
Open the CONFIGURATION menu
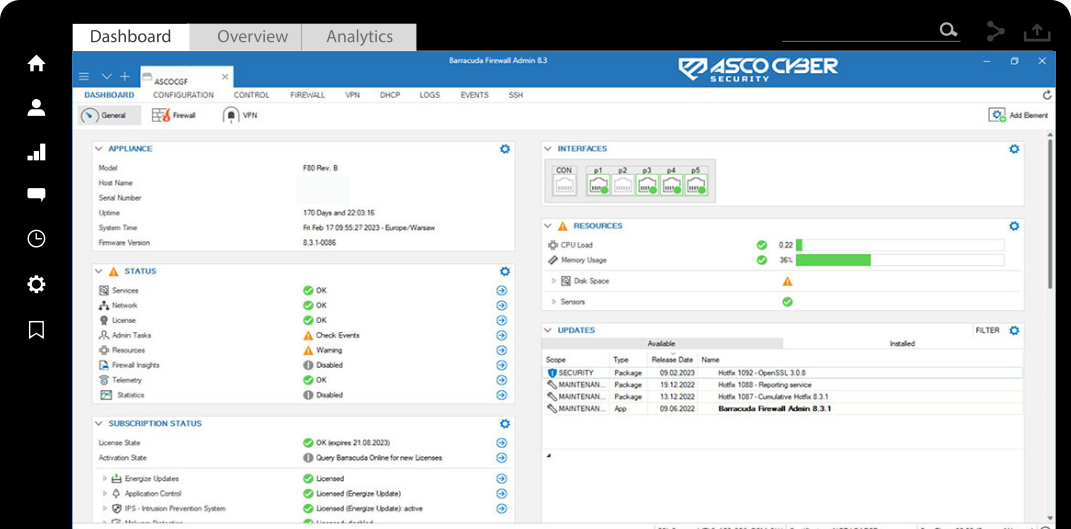pyautogui.click(x=183, y=95)
